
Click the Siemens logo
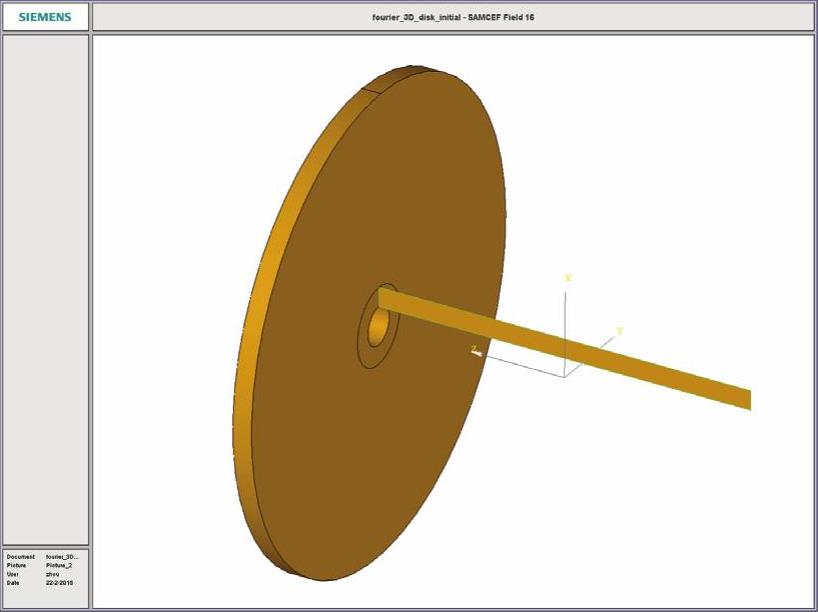coord(45,17)
